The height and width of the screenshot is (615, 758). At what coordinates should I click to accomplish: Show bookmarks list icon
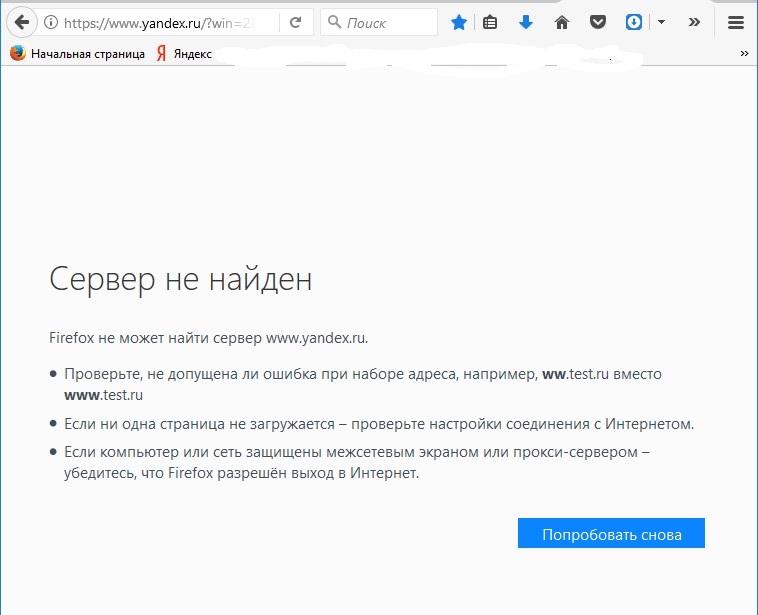pyautogui.click(x=490, y=22)
